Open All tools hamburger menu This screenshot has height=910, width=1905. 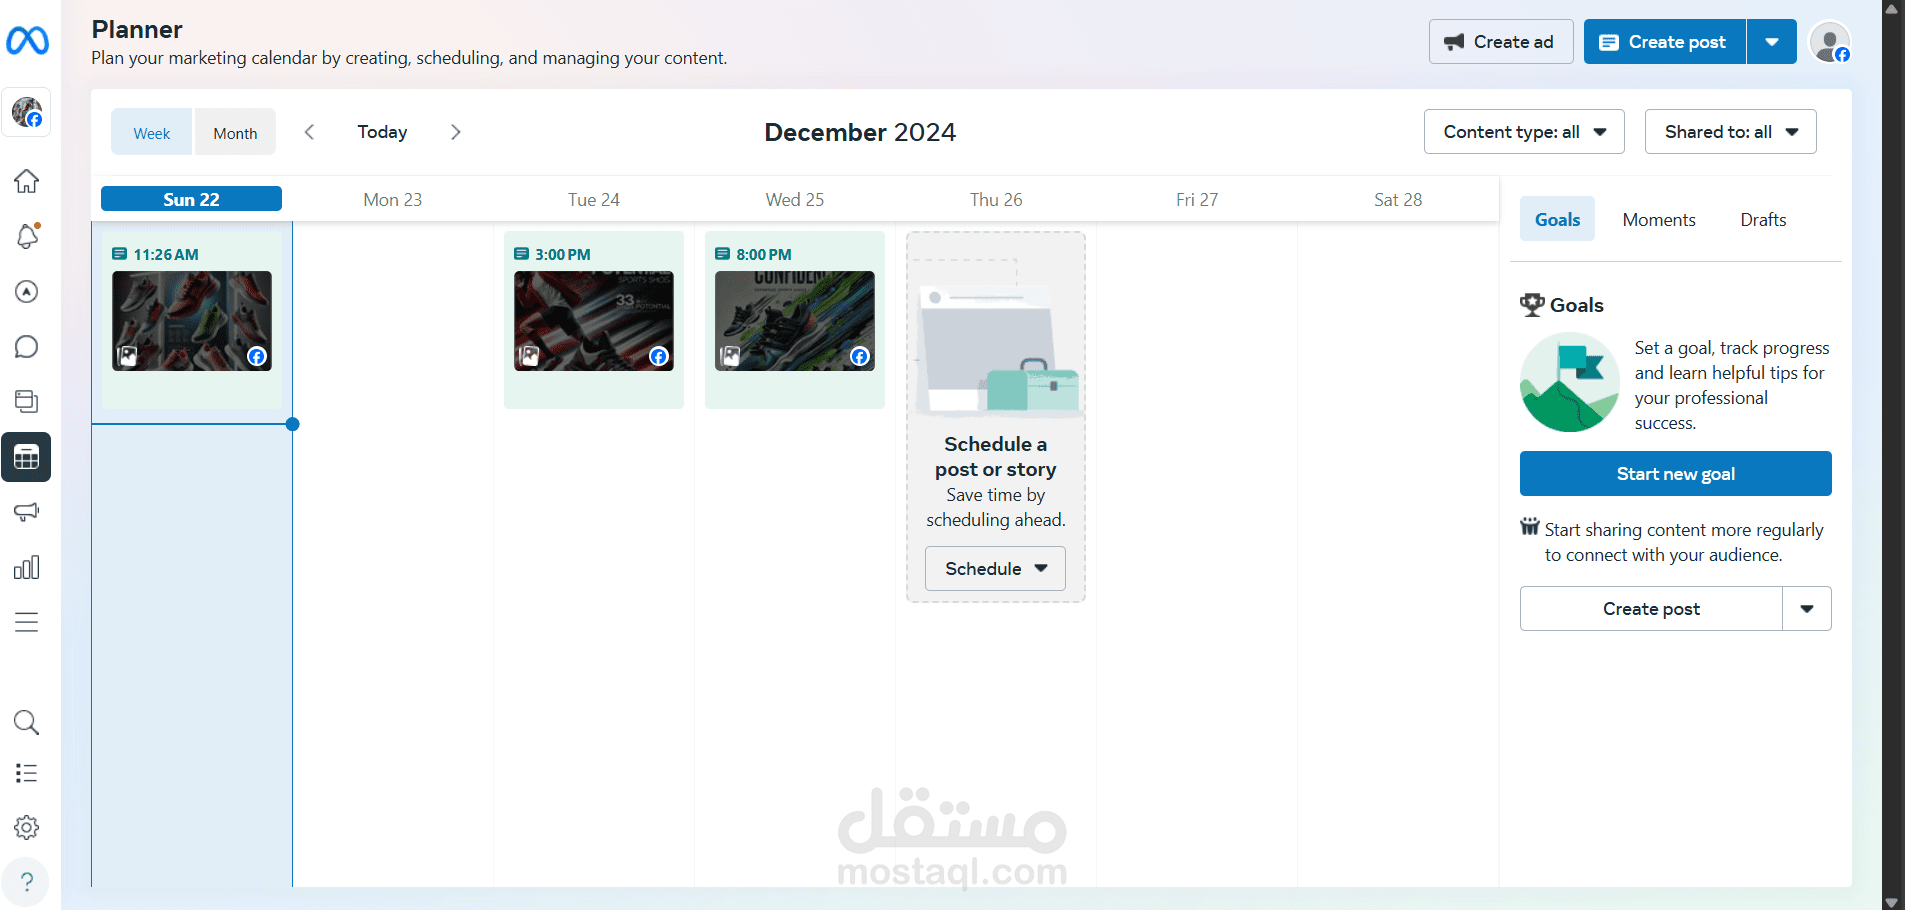(27, 622)
